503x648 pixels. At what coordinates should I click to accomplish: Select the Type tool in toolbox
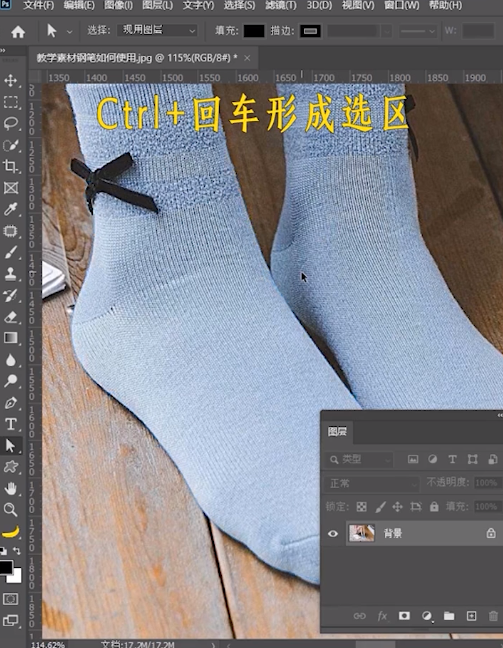click(x=11, y=424)
